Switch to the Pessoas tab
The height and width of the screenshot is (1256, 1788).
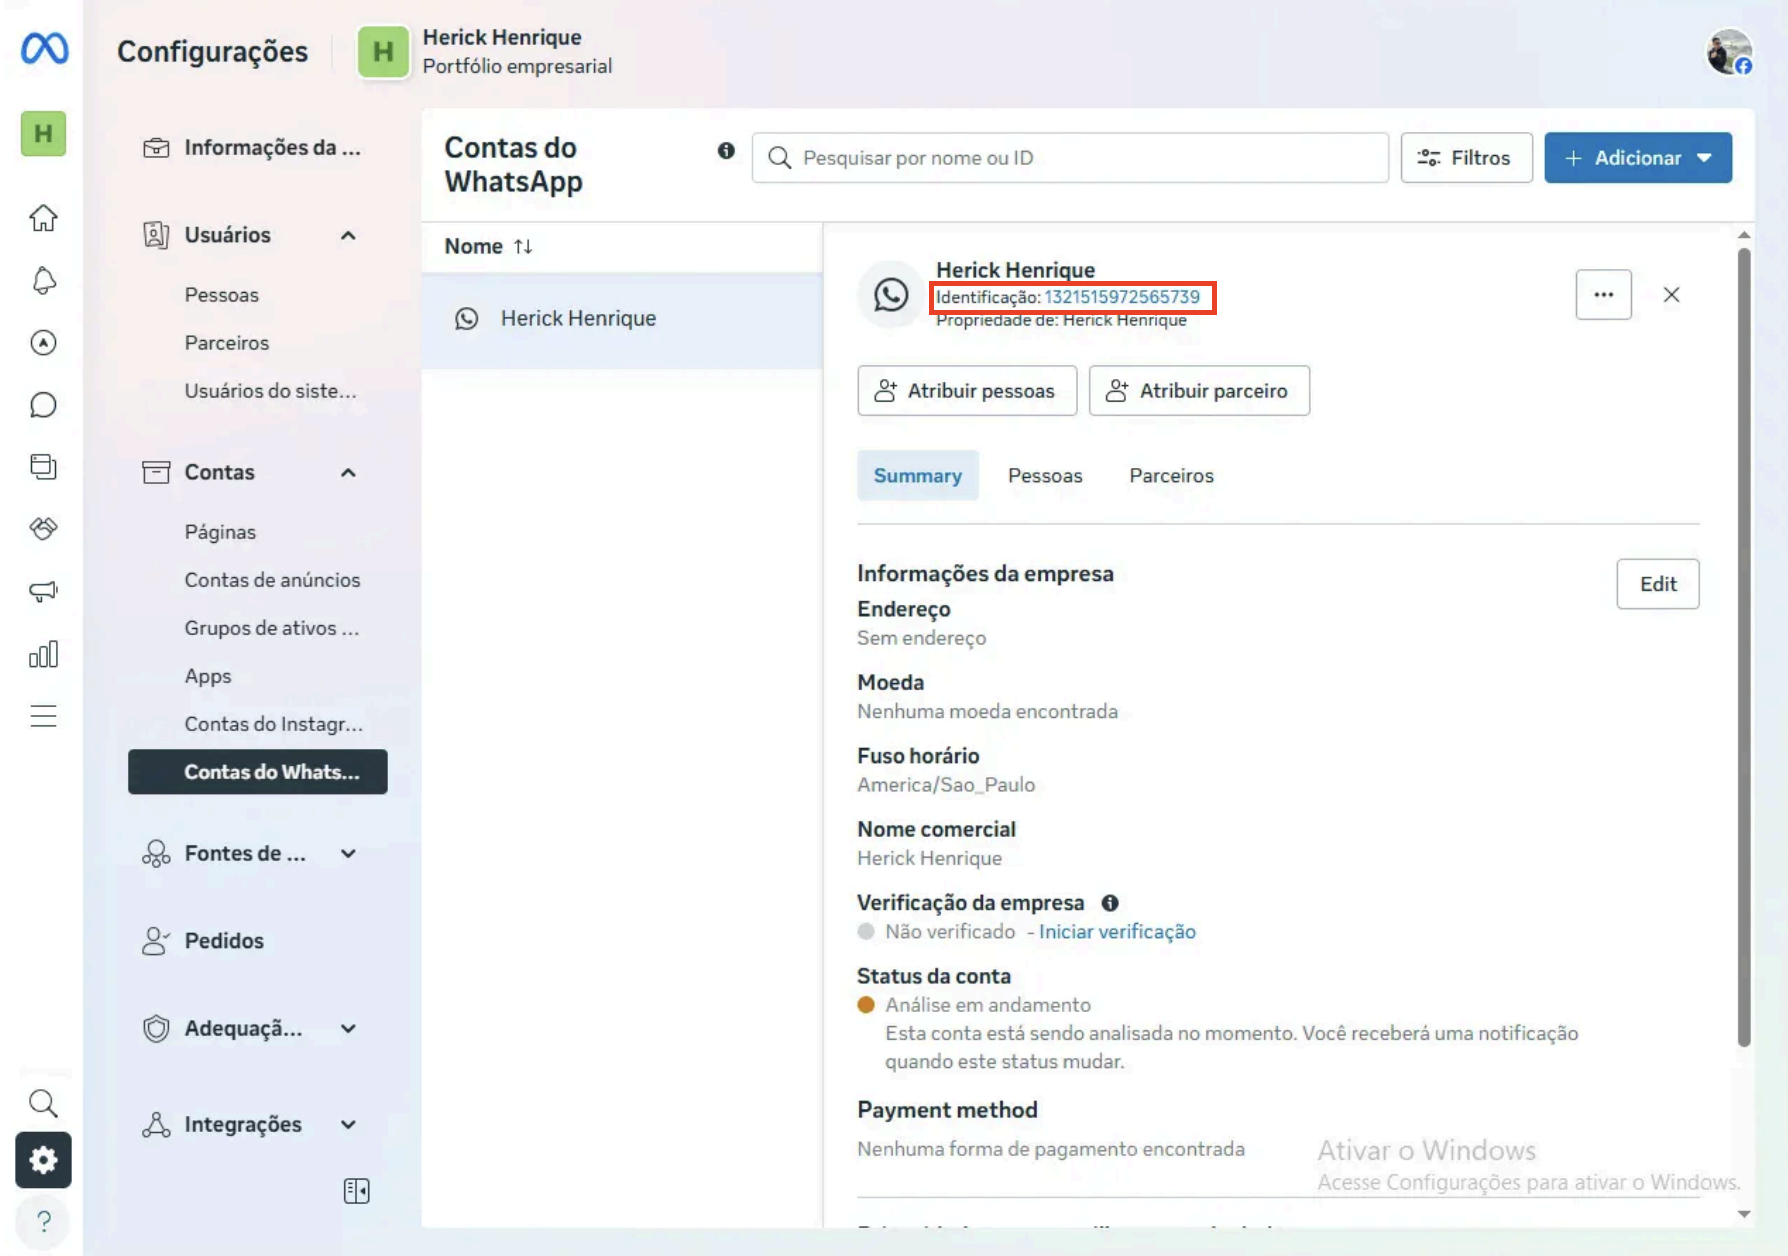pyautogui.click(x=1045, y=475)
